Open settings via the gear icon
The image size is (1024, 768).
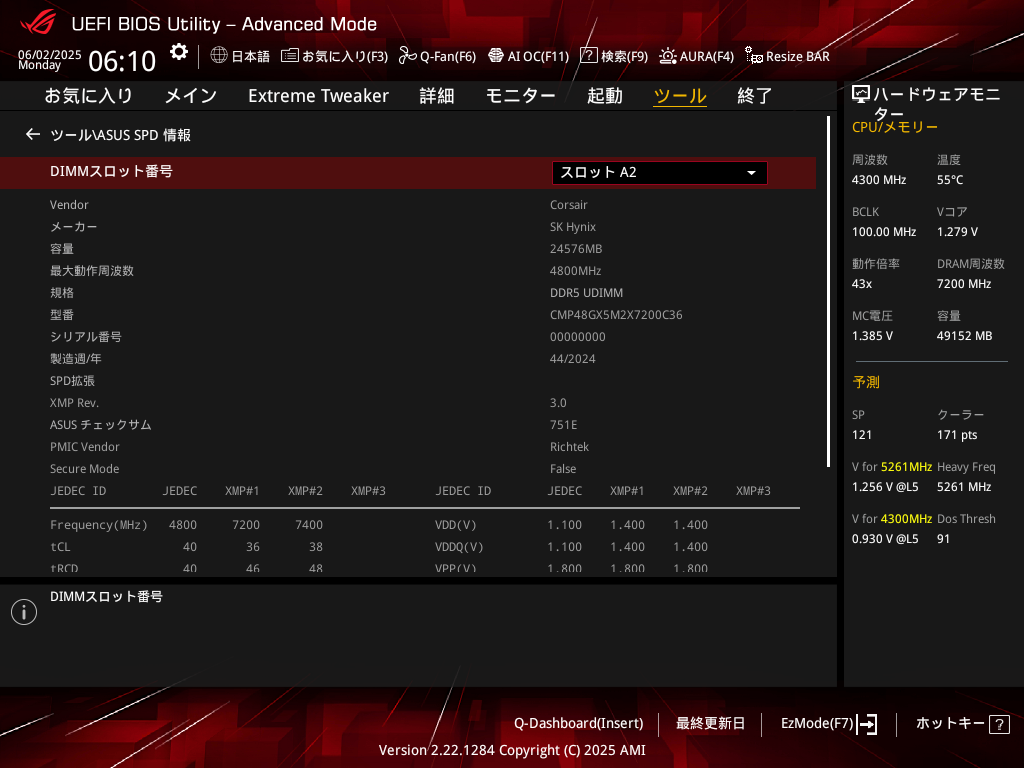coord(179,52)
